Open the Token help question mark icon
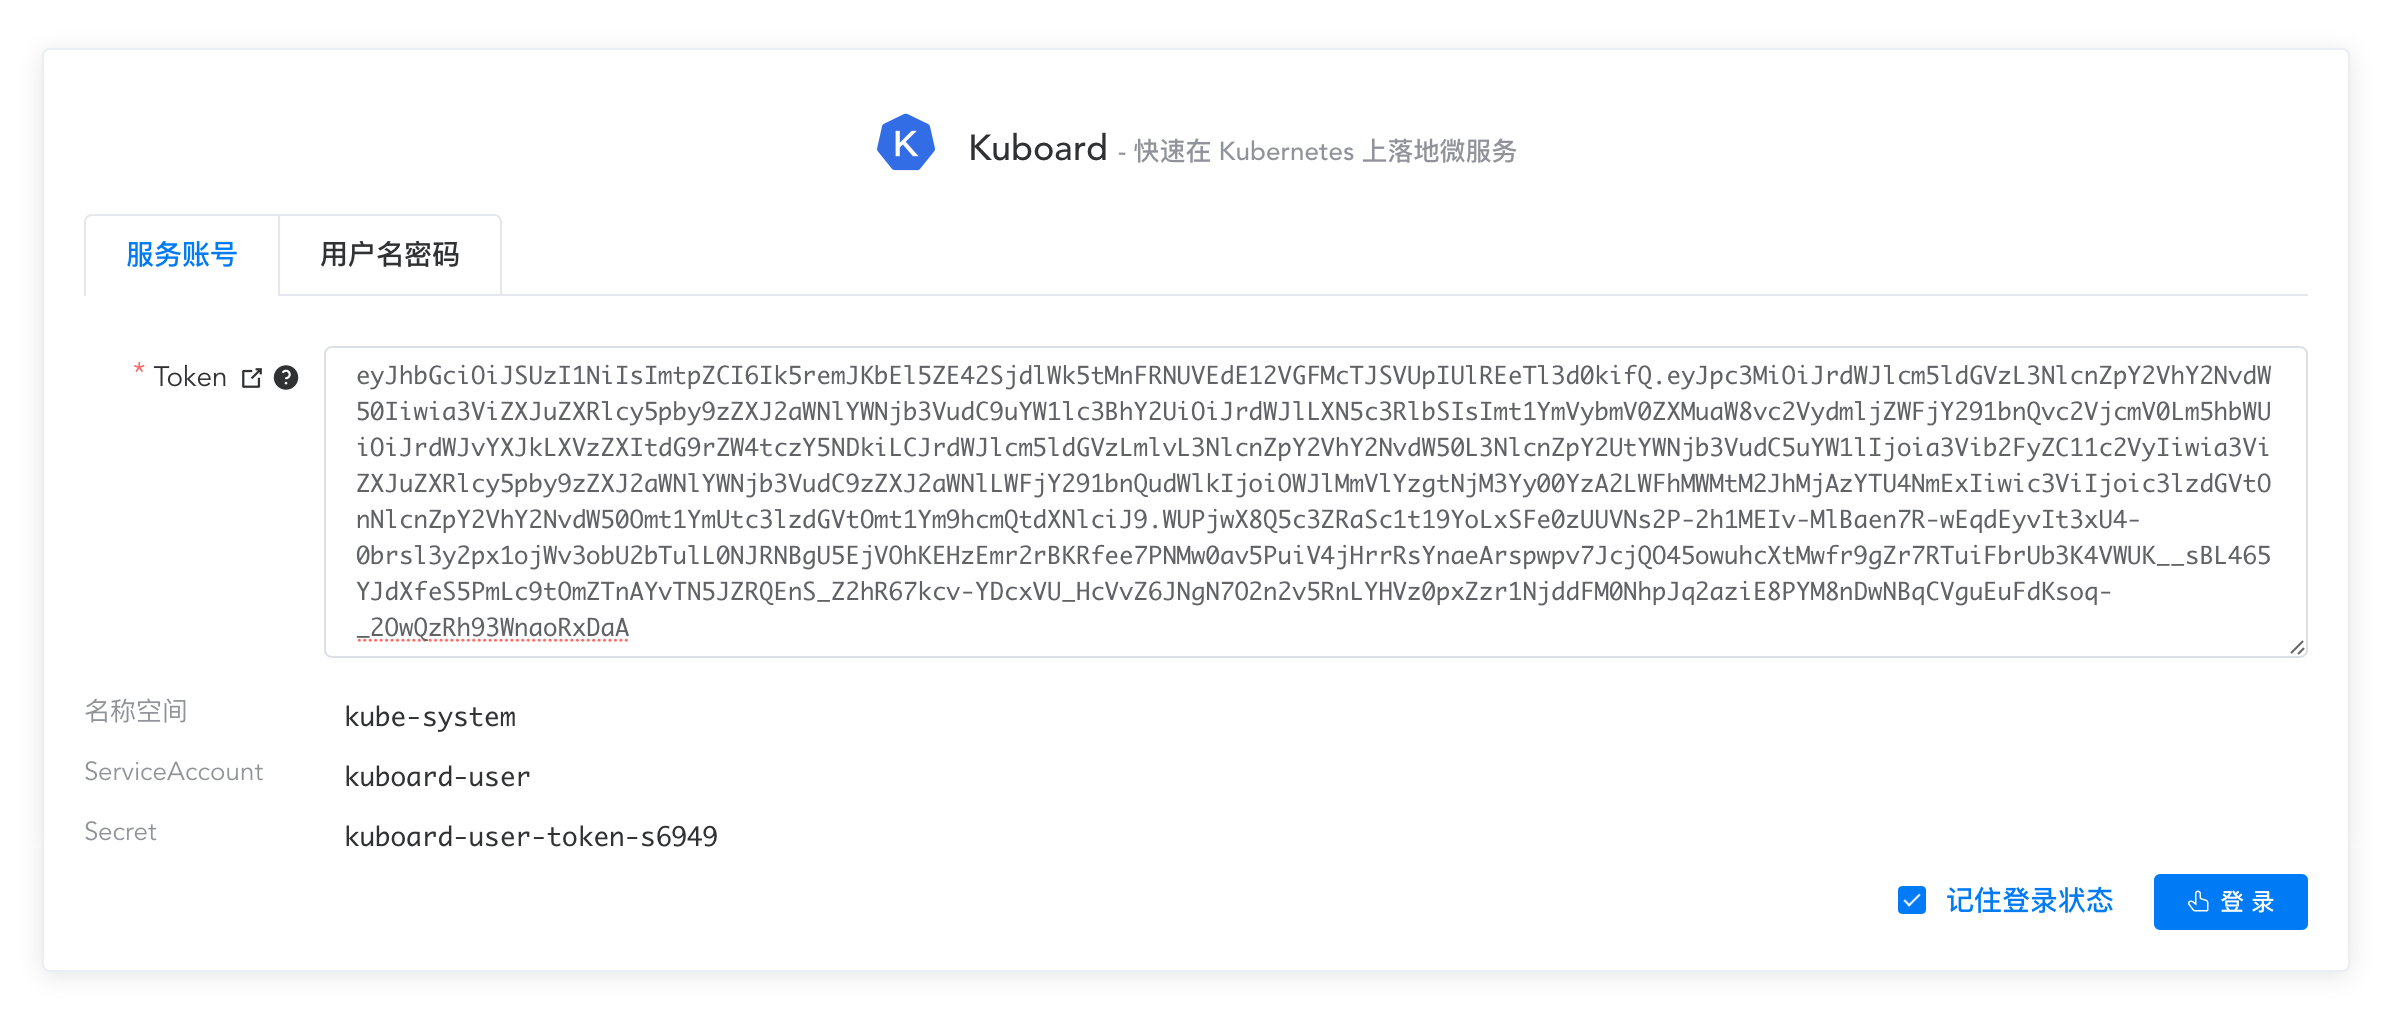The width and height of the screenshot is (2390, 1012). [287, 378]
